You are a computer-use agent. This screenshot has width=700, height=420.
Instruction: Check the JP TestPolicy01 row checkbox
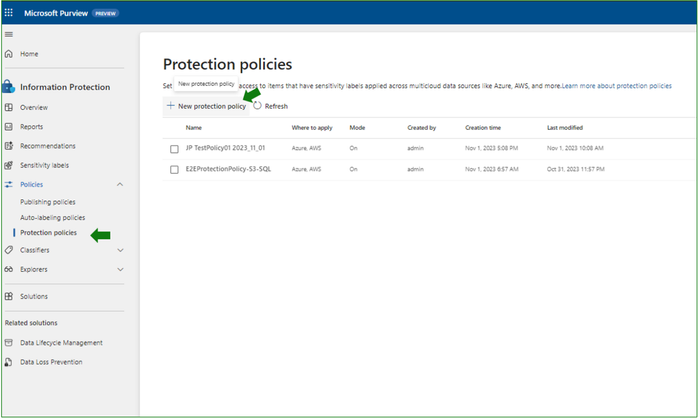174,148
